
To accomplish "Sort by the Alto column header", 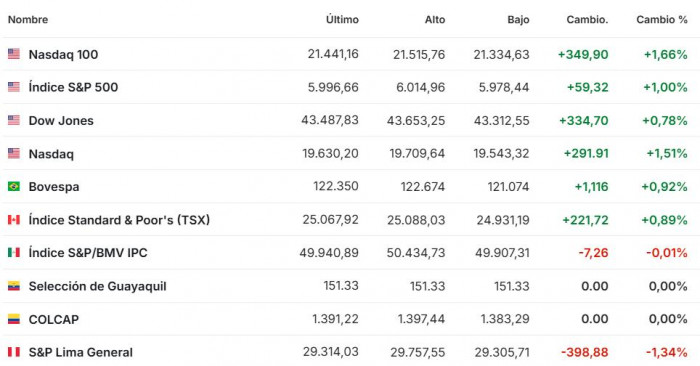I will [435, 20].
